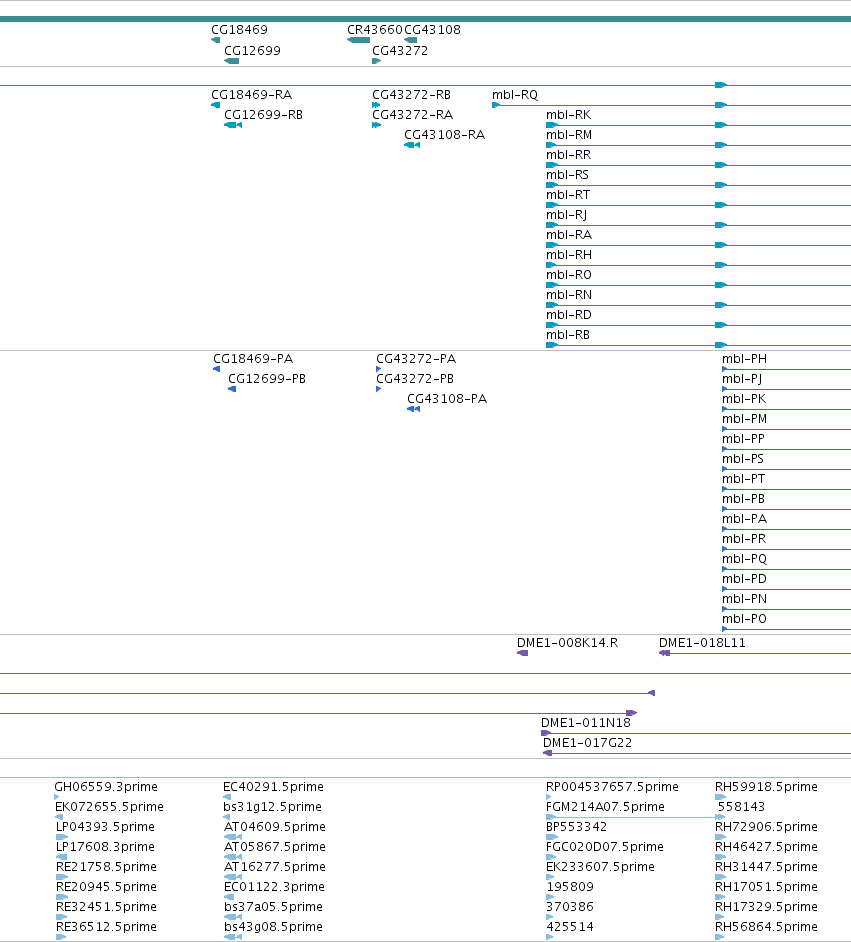The height and width of the screenshot is (942, 851).
Task: Select transcript CG43272-RA
Action: click(x=413, y=114)
